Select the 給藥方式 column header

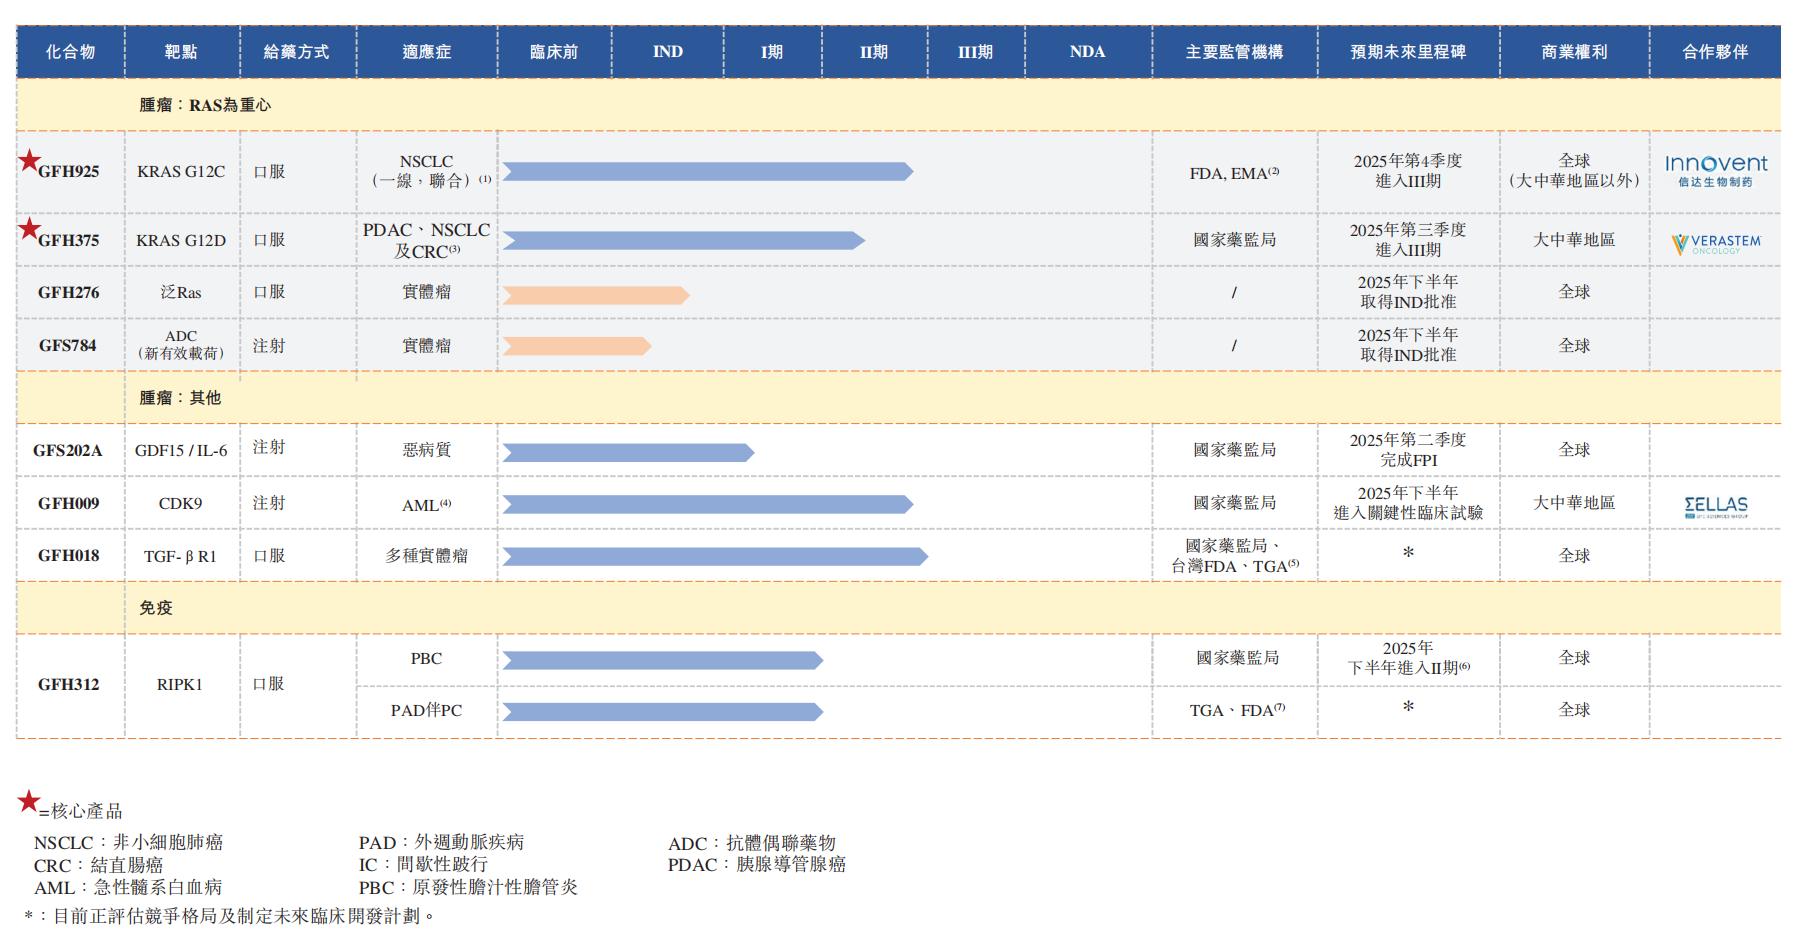pyautogui.click(x=297, y=52)
